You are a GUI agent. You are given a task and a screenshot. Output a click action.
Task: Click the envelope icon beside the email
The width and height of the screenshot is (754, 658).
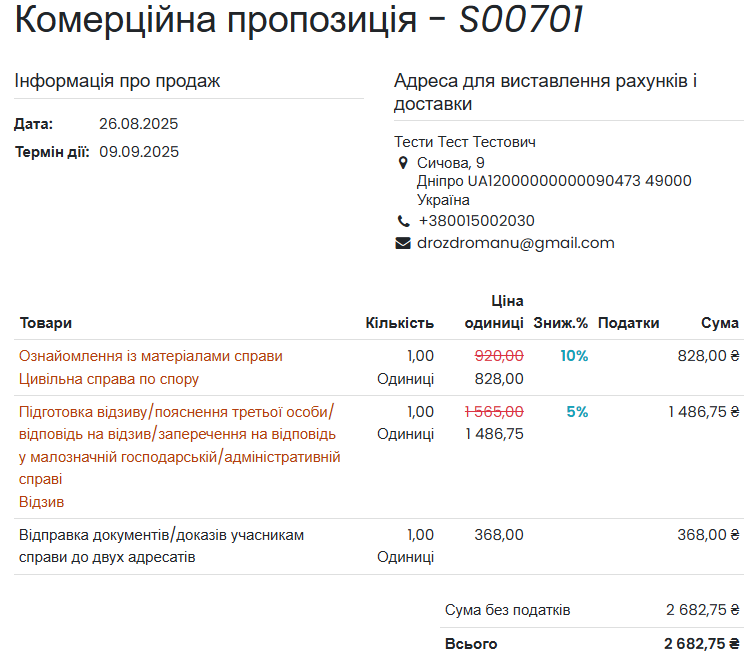point(403,243)
